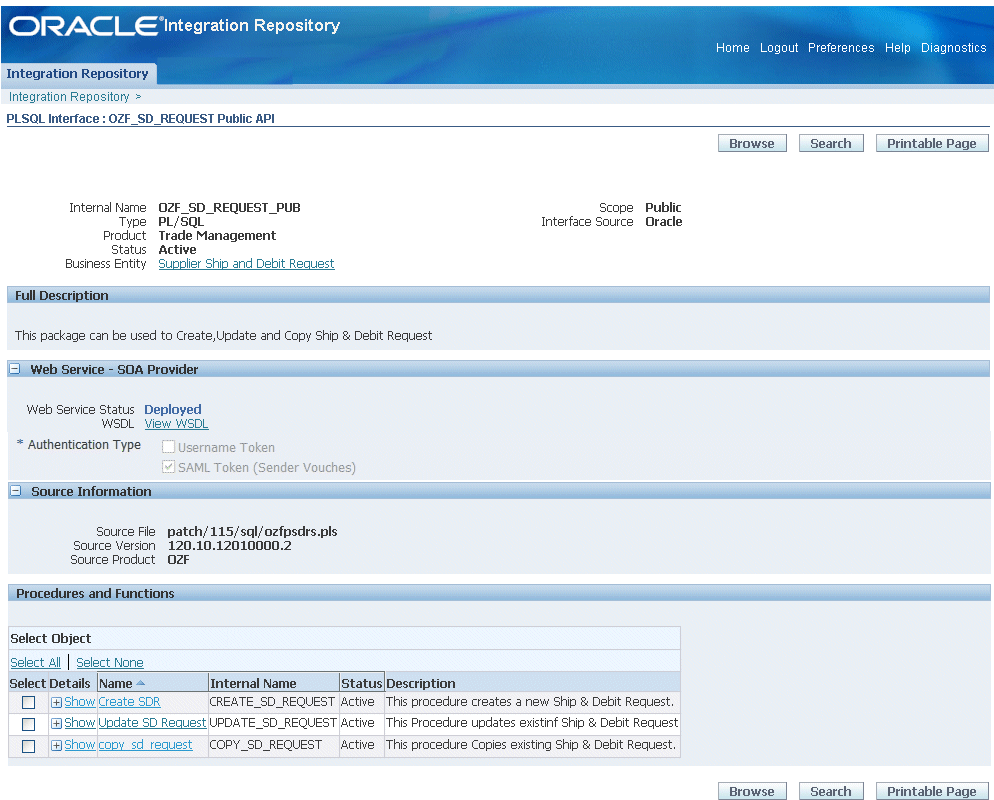Collapse Web Service - SOA Provider section
The image size is (994, 800).
pos(16,368)
